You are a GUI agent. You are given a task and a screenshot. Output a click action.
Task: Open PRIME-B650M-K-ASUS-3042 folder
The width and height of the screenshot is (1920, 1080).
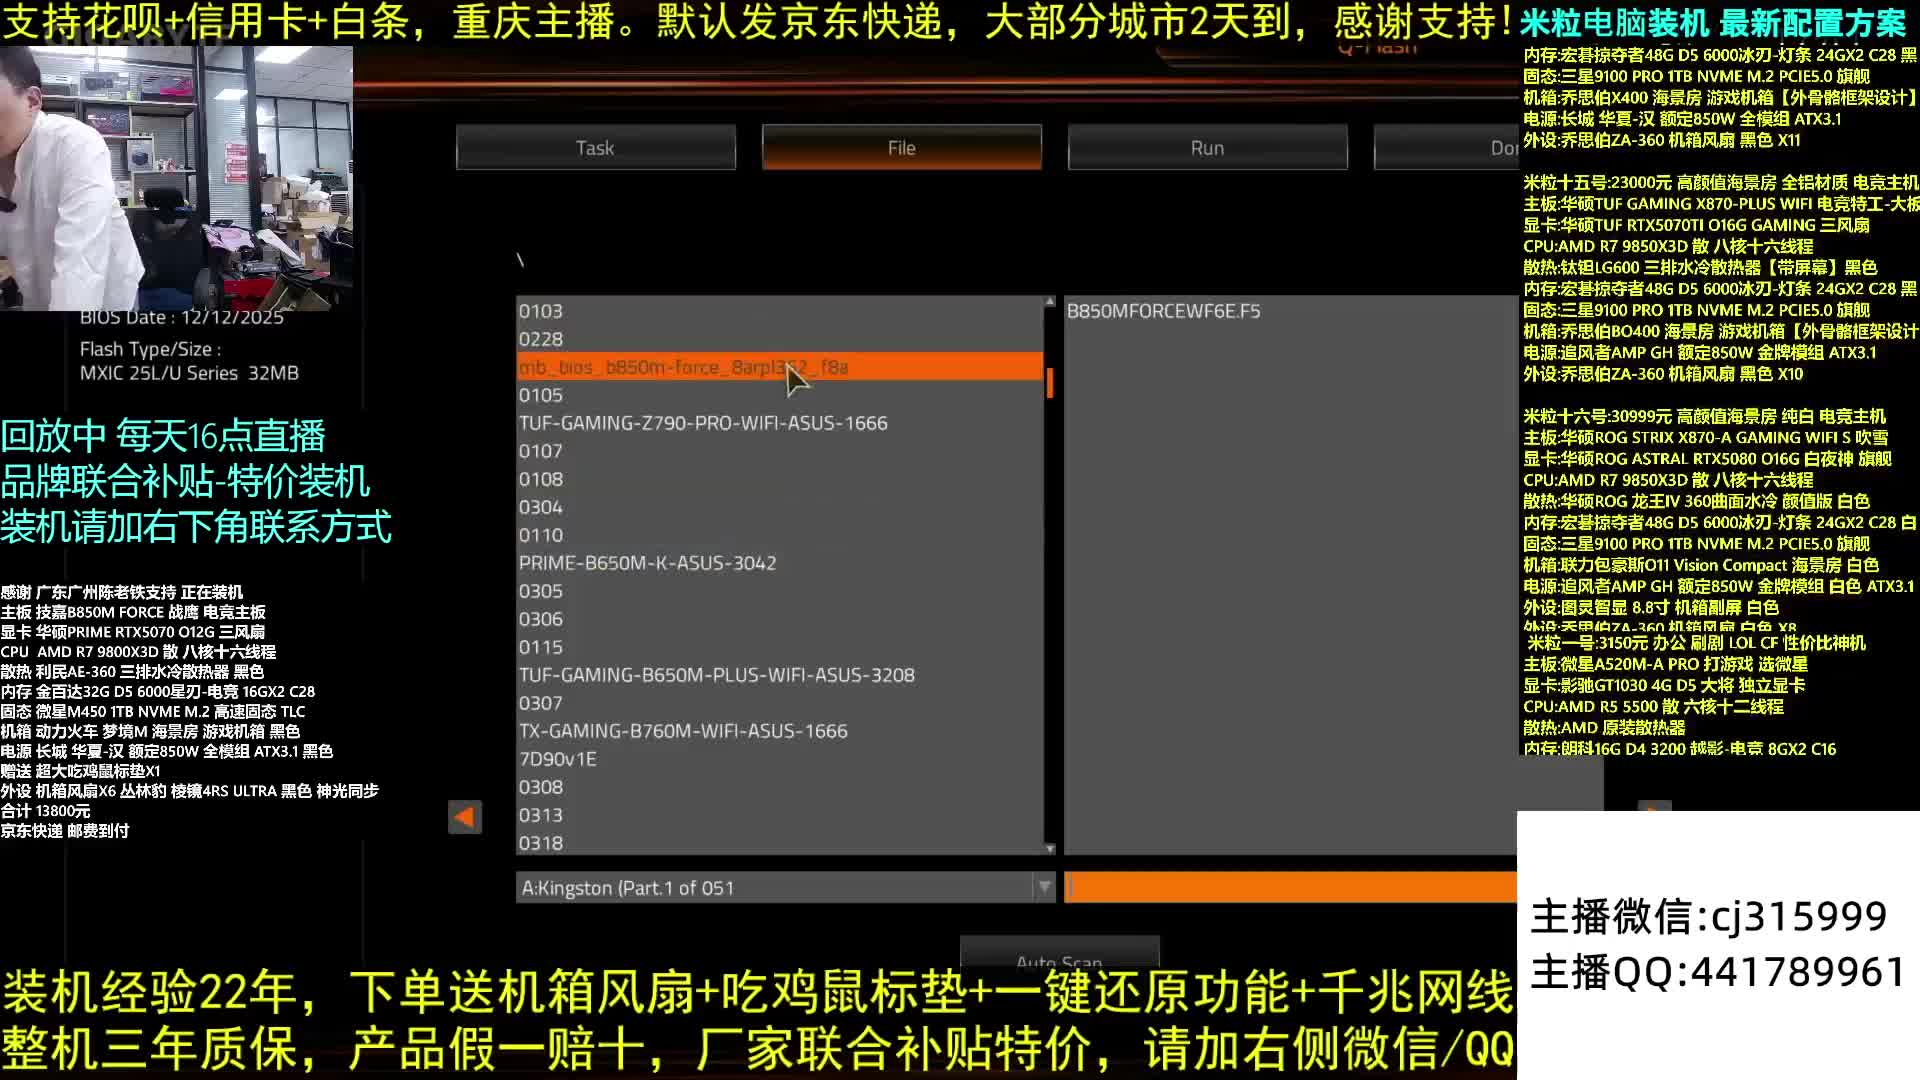(x=647, y=563)
